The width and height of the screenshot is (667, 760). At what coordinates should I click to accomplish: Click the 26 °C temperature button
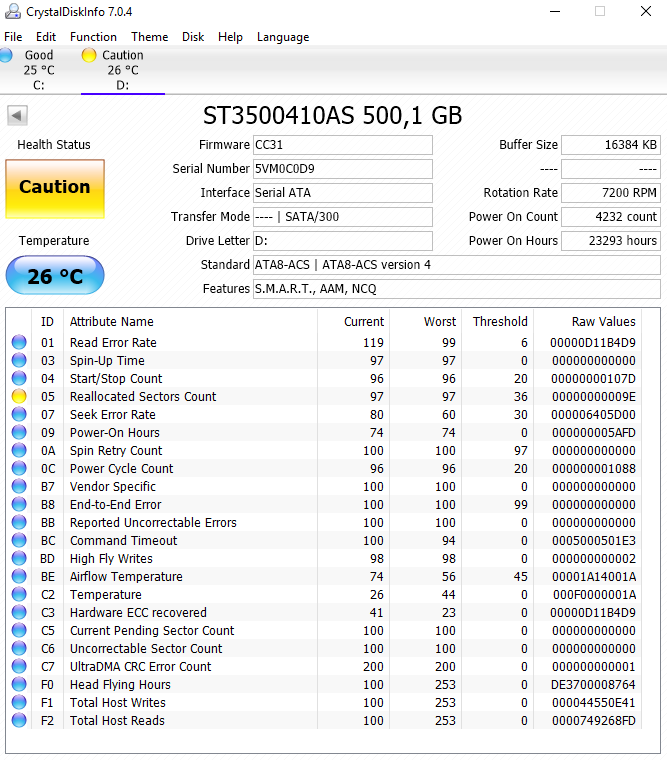coord(55,275)
